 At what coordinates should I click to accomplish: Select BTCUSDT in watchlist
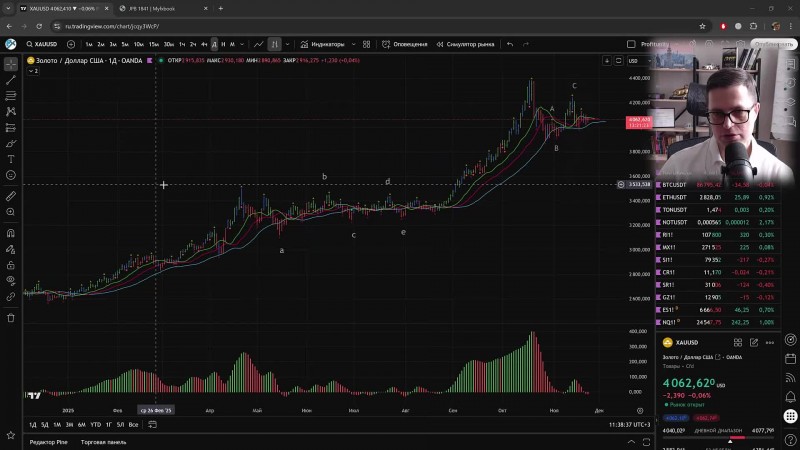[x=717, y=185]
